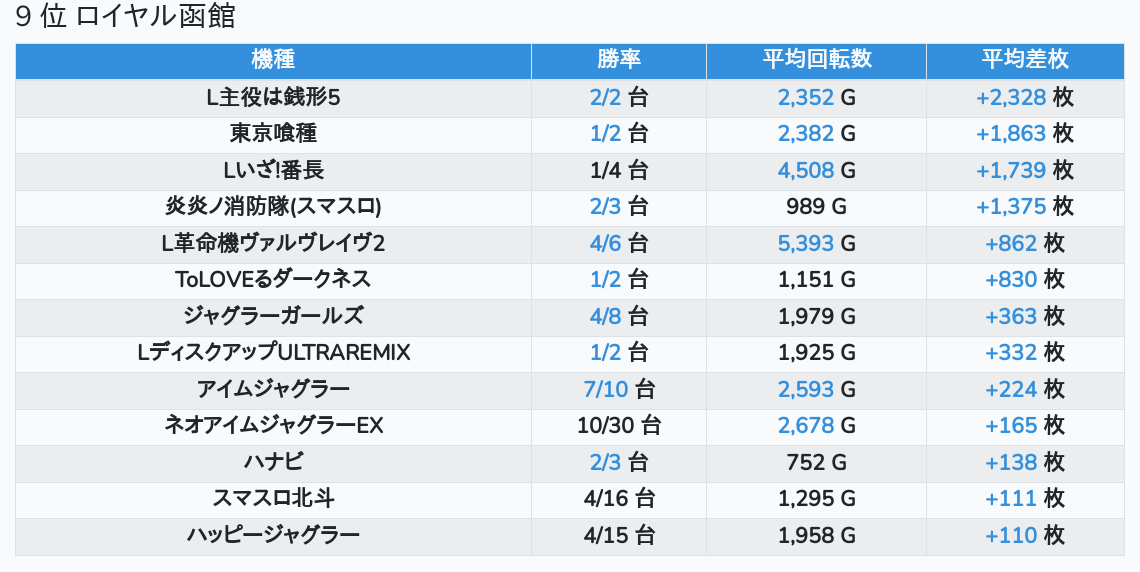This screenshot has height=572, width=1140.
Task: Sort by the 勝率 column header
Action: pyautogui.click(x=618, y=60)
